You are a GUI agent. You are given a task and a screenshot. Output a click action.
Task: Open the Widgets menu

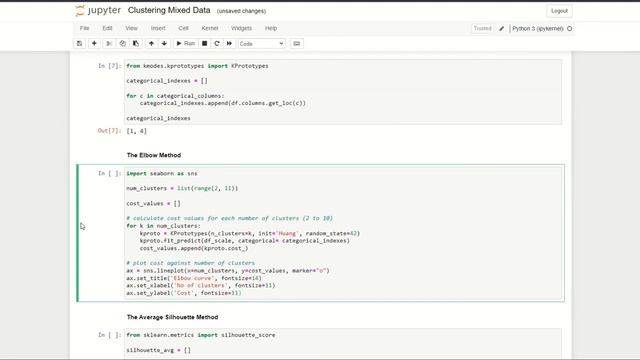241,28
